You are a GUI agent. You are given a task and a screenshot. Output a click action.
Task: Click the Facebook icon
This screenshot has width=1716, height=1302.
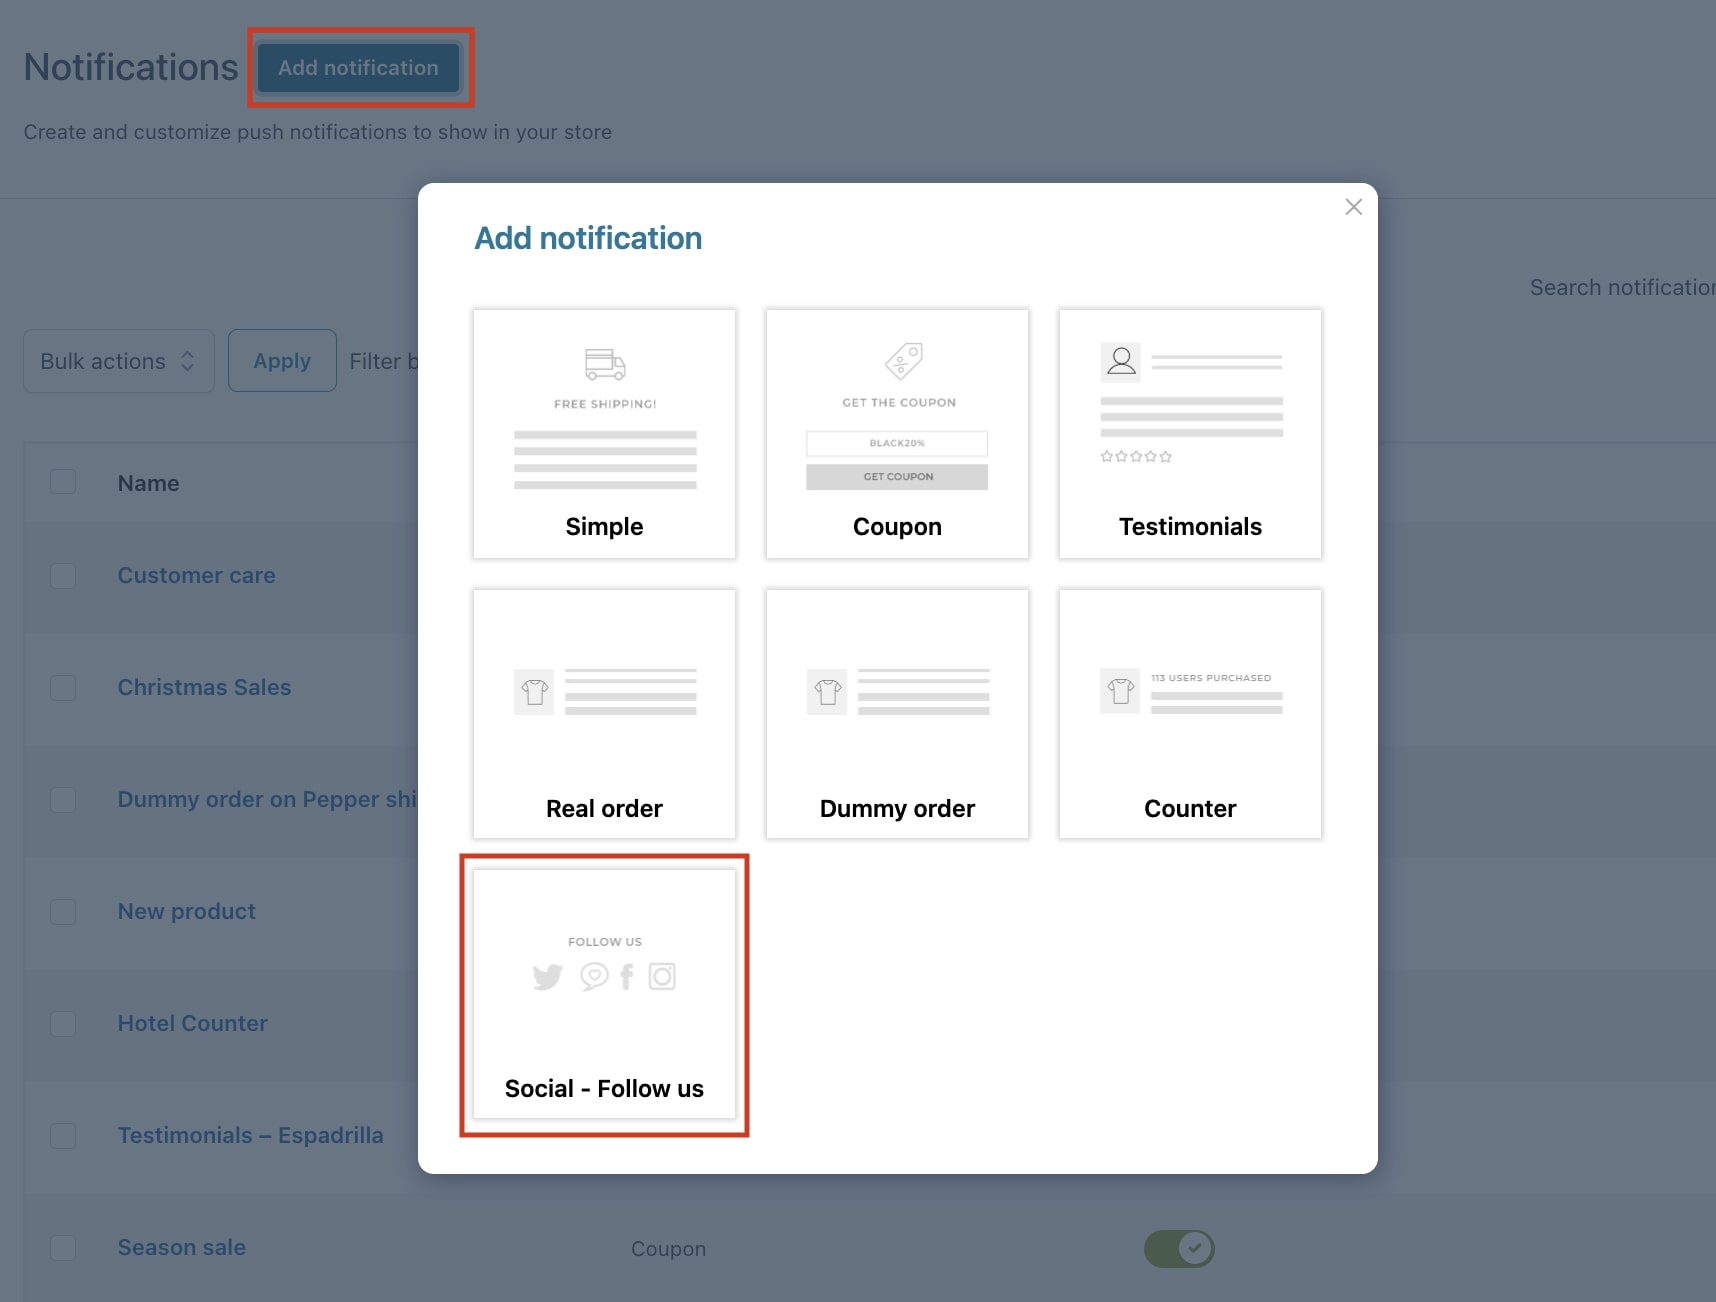pos(627,976)
